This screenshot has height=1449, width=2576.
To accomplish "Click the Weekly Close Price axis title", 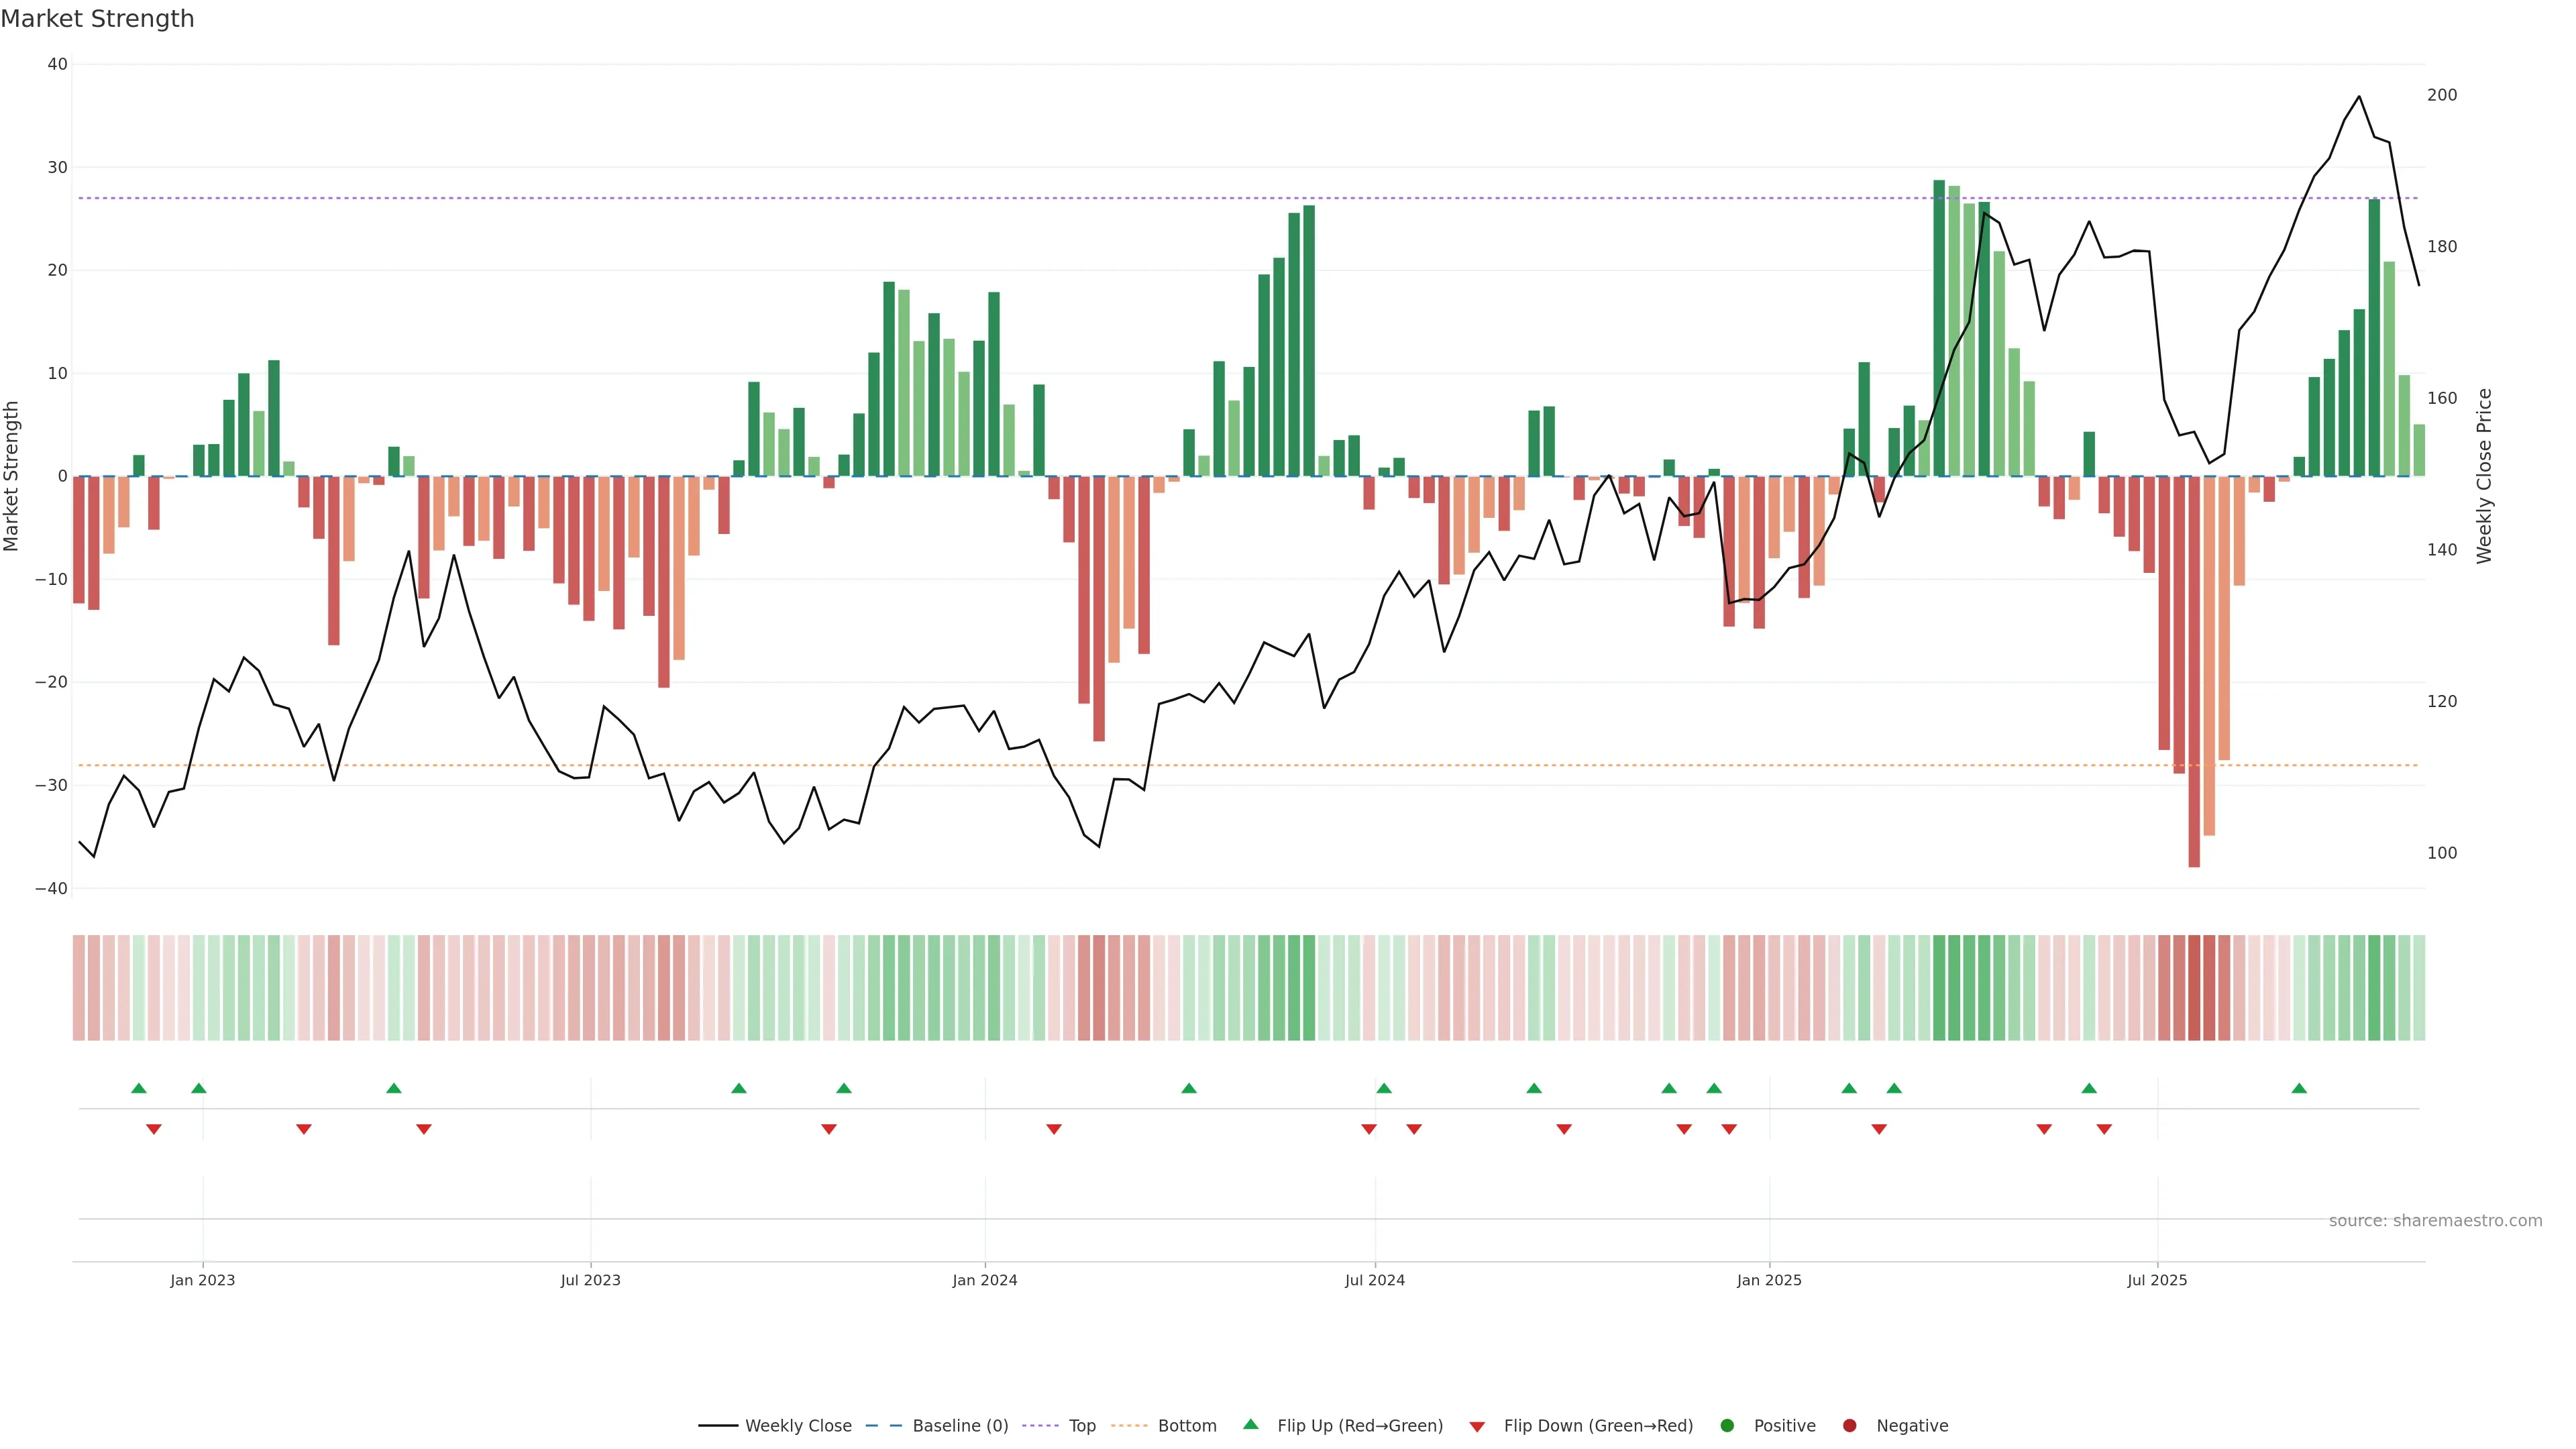I will click(x=2485, y=476).
